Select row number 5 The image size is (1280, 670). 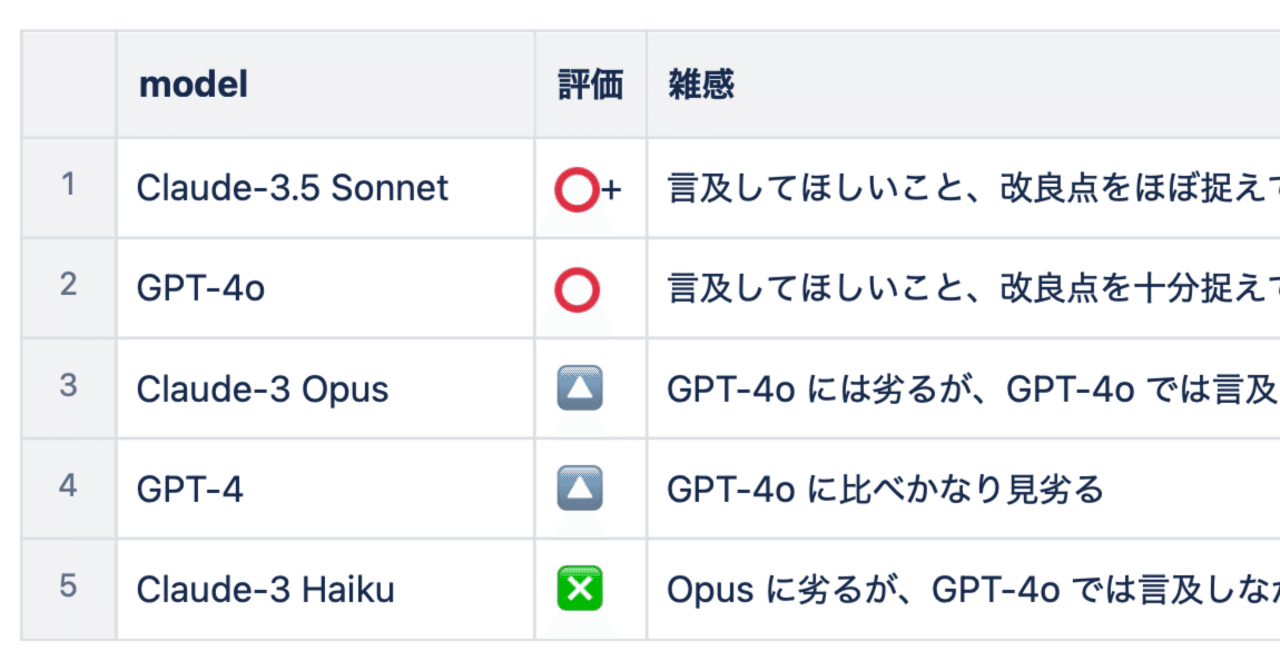tap(68, 588)
